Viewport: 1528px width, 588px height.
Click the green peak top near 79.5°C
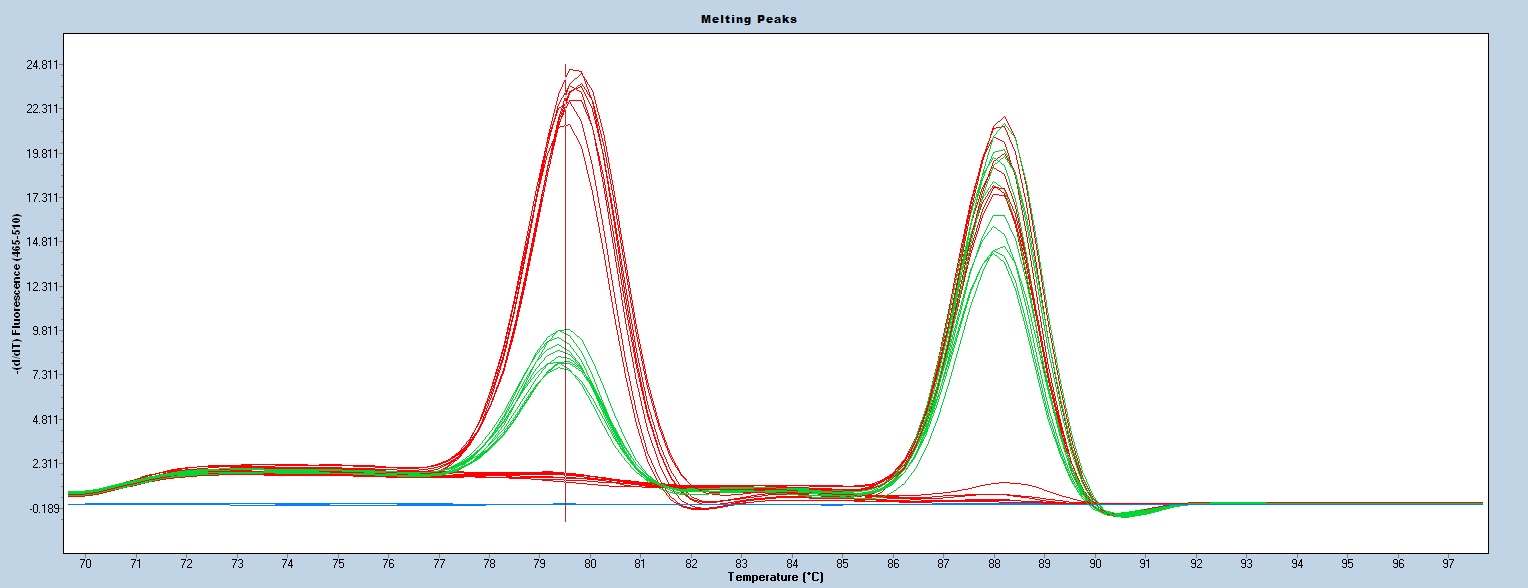565,331
